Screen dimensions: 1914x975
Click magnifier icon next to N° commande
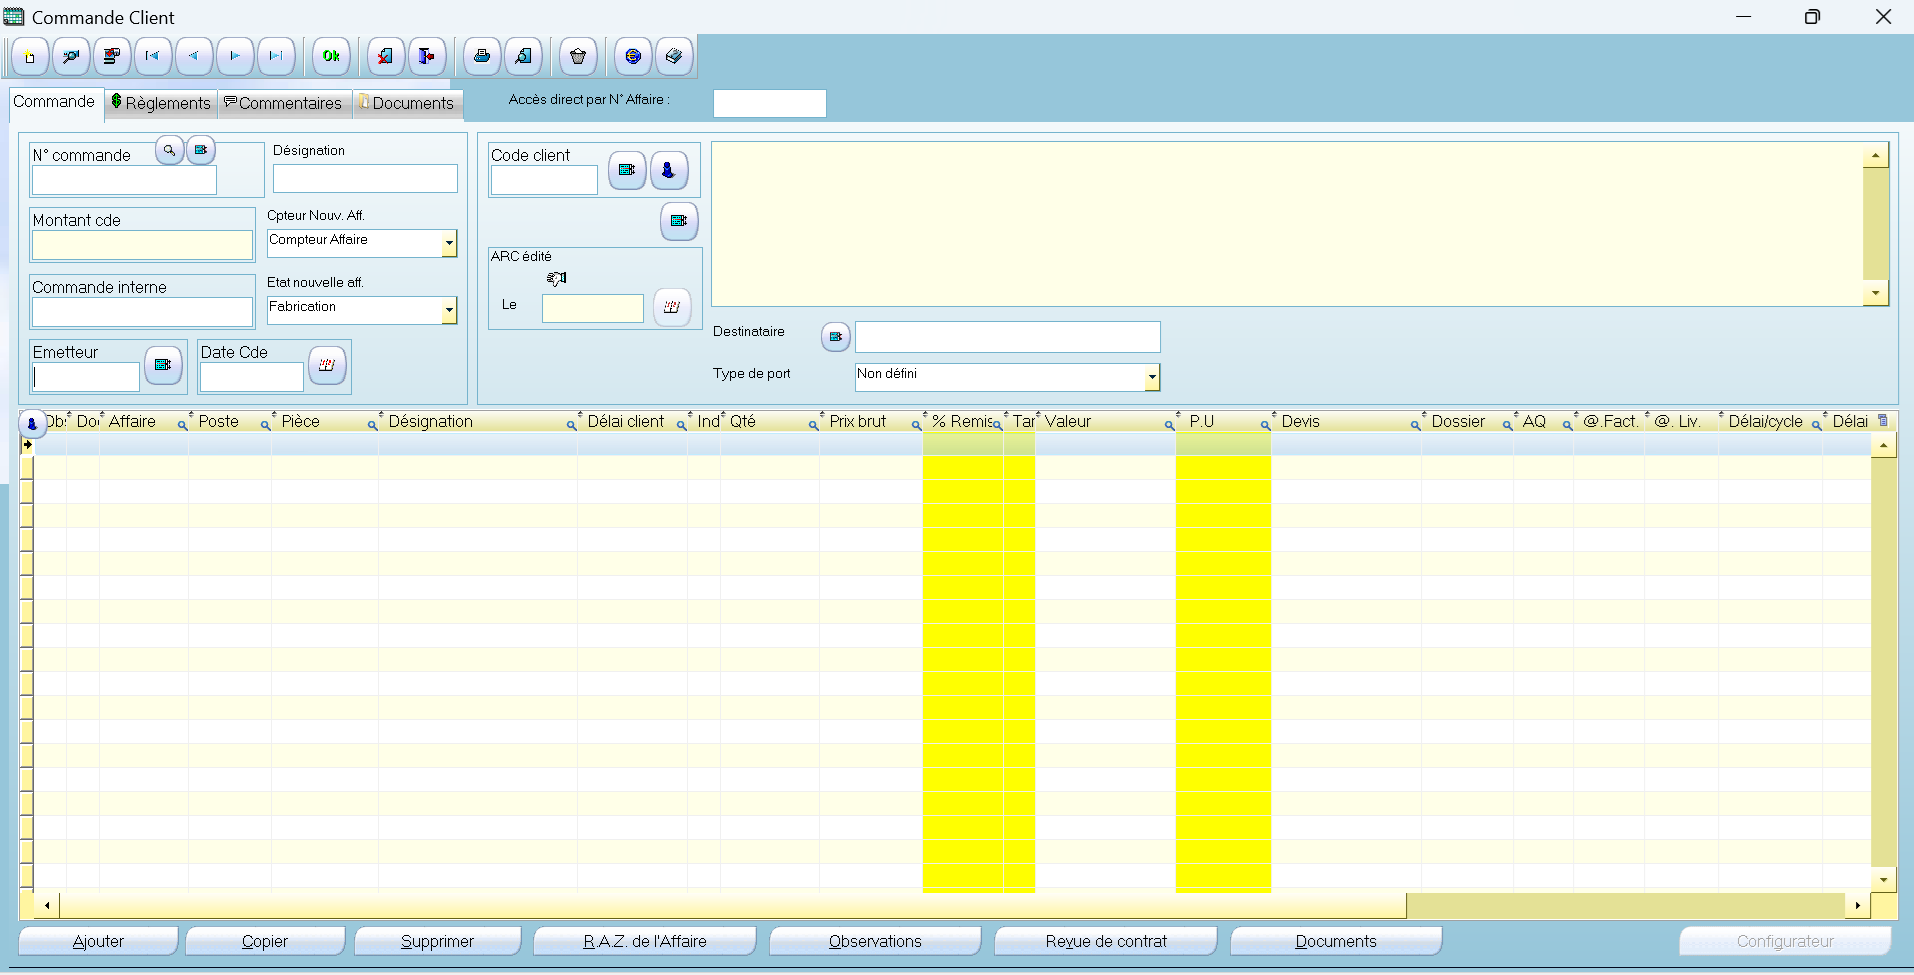coord(170,151)
